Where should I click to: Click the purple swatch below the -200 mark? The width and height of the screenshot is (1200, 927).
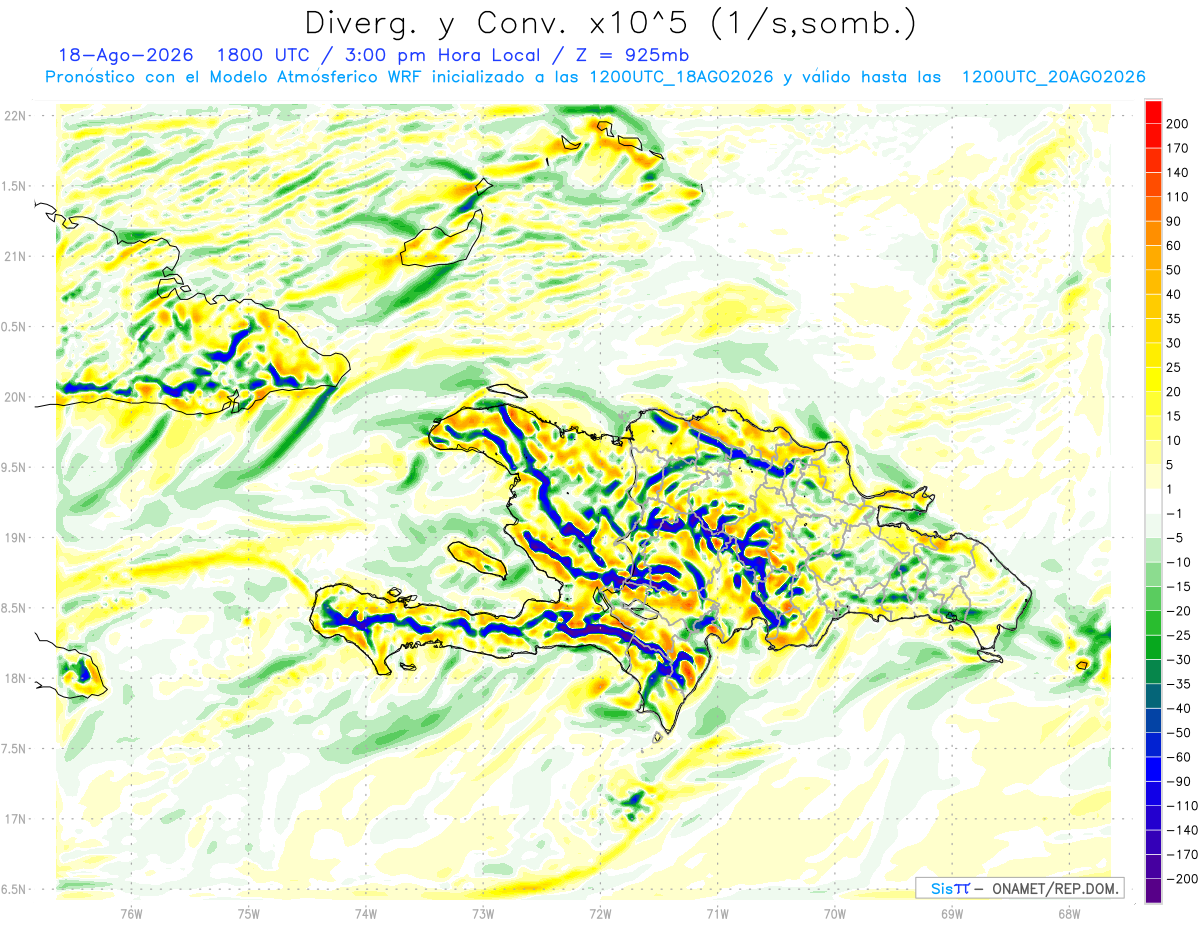[x=1152, y=891]
